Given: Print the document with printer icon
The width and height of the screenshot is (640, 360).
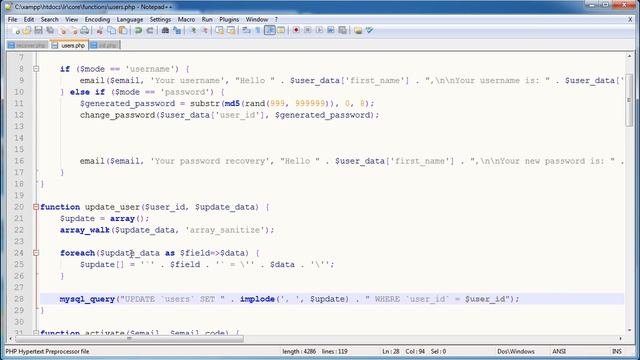Looking at the screenshot, I should pos(84,31).
